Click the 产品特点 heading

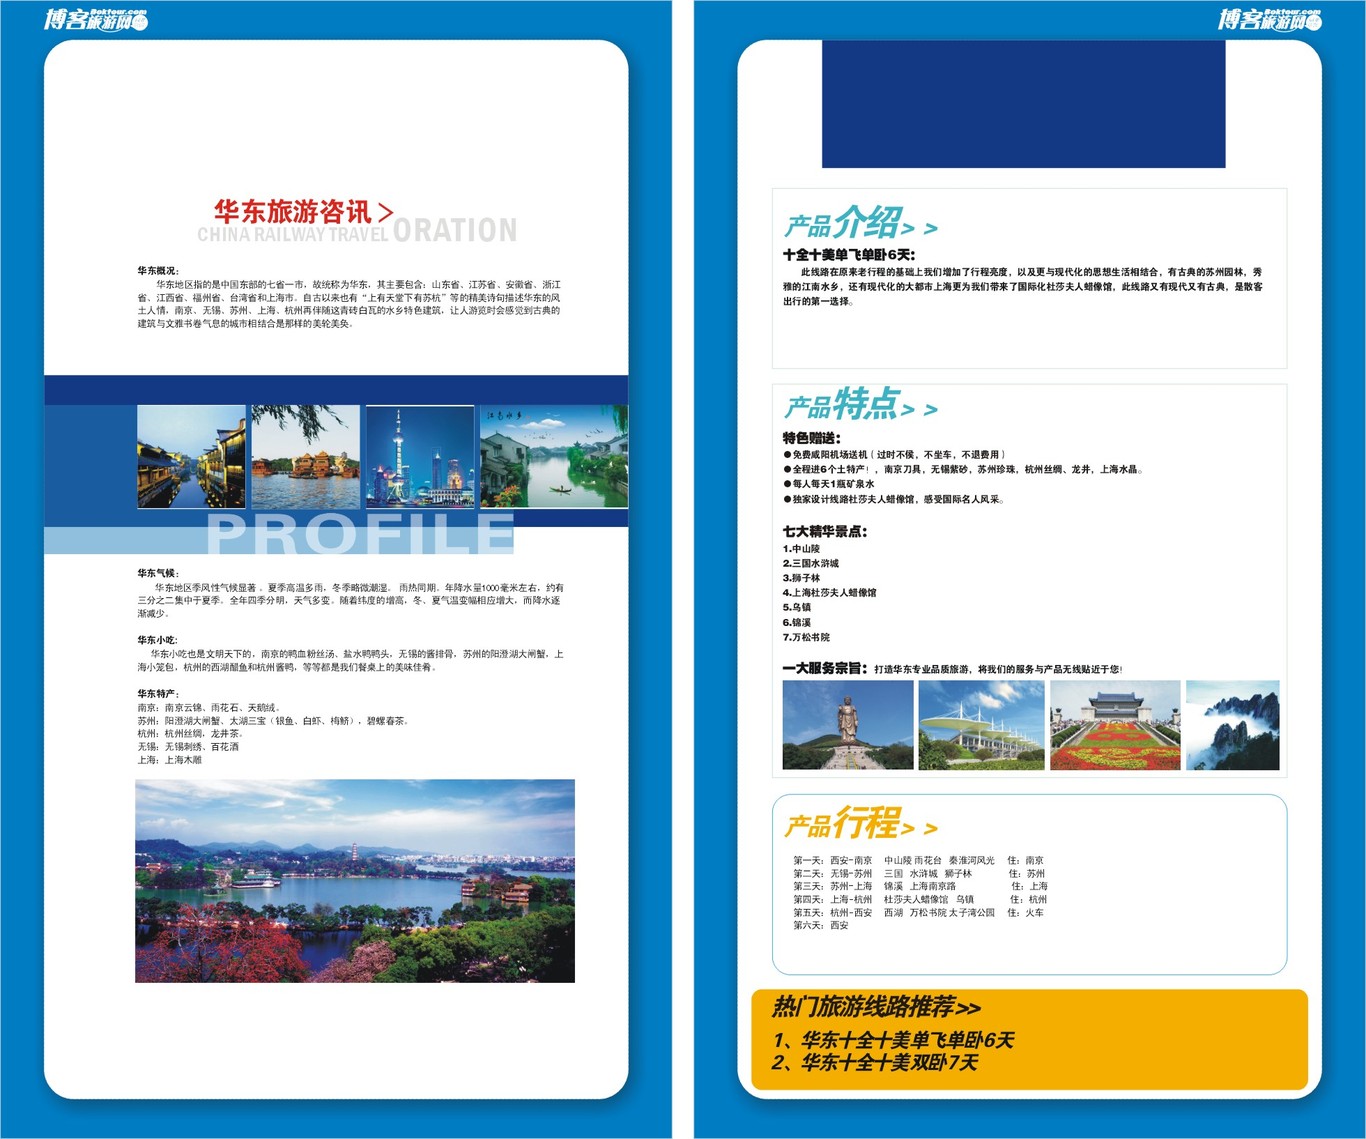[x=860, y=405]
